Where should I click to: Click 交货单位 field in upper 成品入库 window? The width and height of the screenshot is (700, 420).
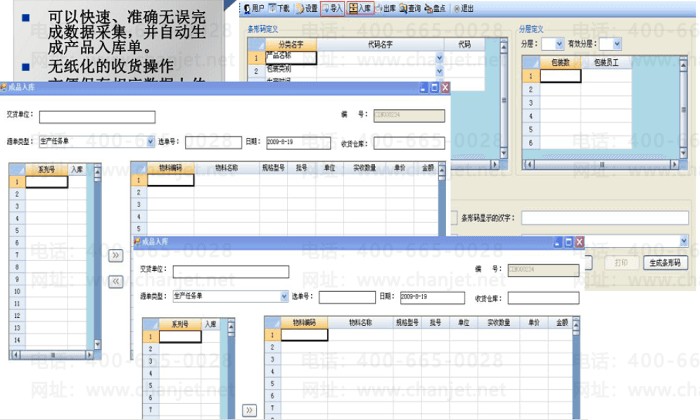[x=97, y=117]
